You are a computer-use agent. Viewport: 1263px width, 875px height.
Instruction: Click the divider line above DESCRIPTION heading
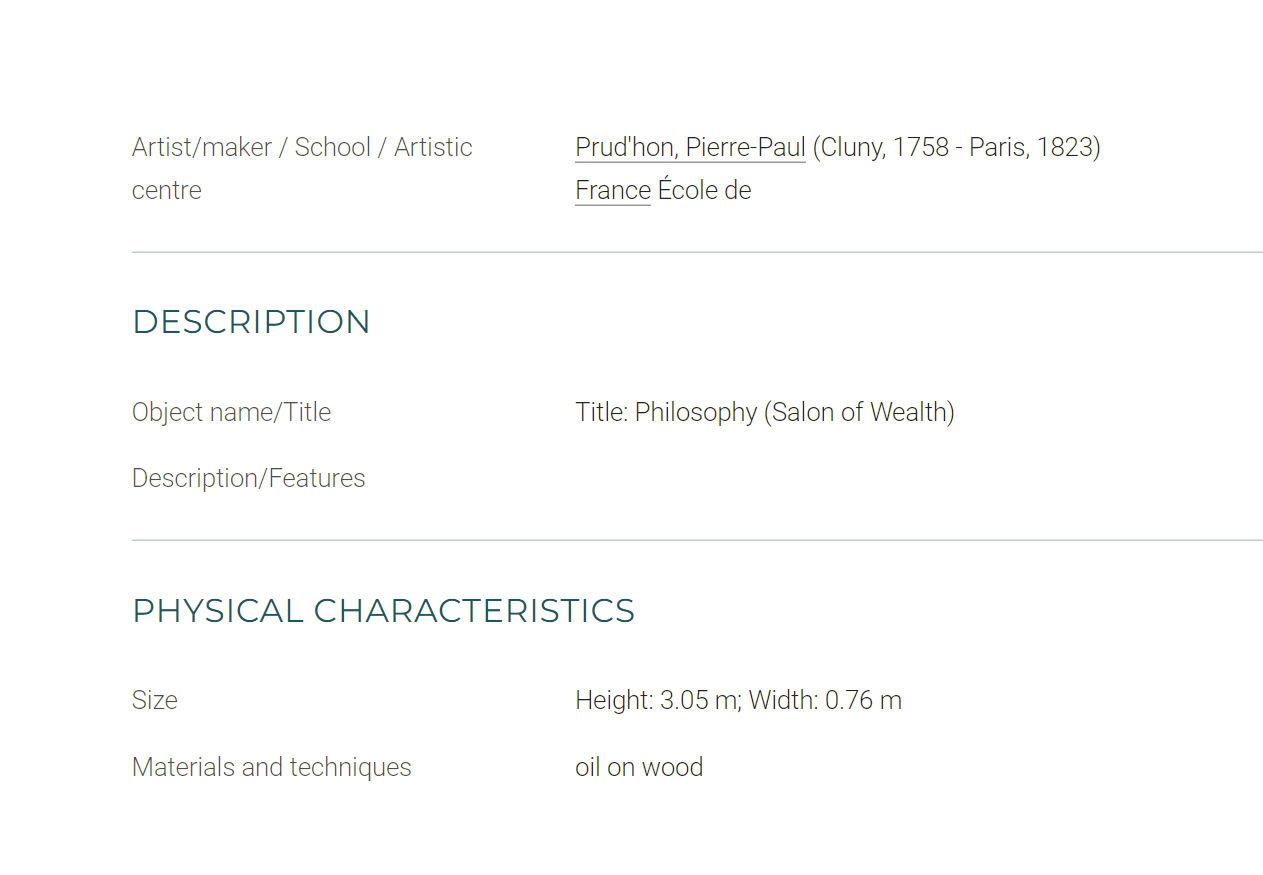coord(697,252)
